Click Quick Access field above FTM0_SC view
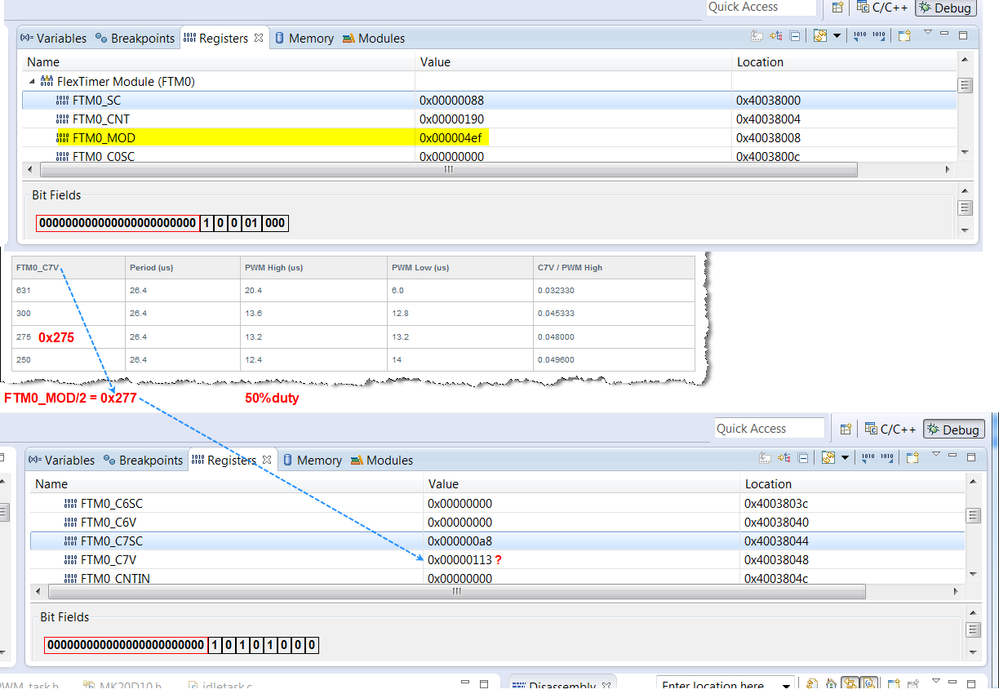 pyautogui.click(x=761, y=7)
